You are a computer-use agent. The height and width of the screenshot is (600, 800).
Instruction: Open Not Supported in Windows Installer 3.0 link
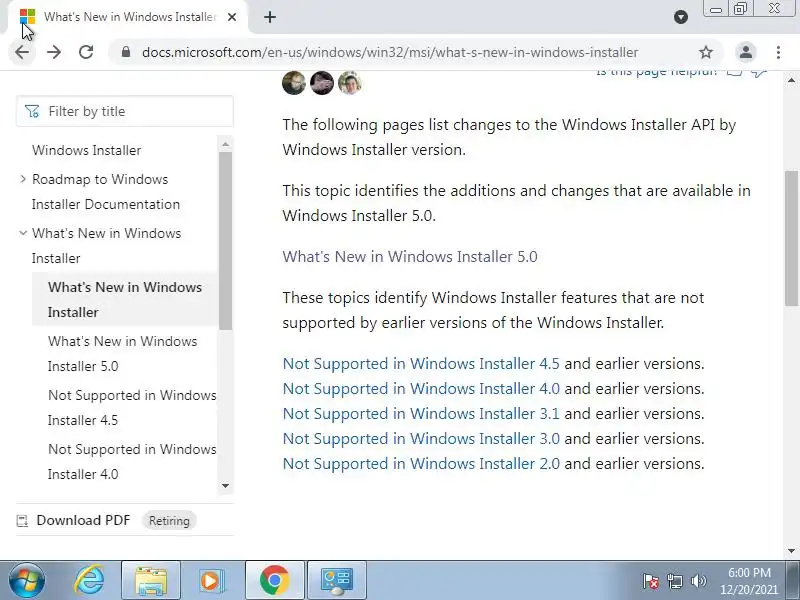click(421, 439)
